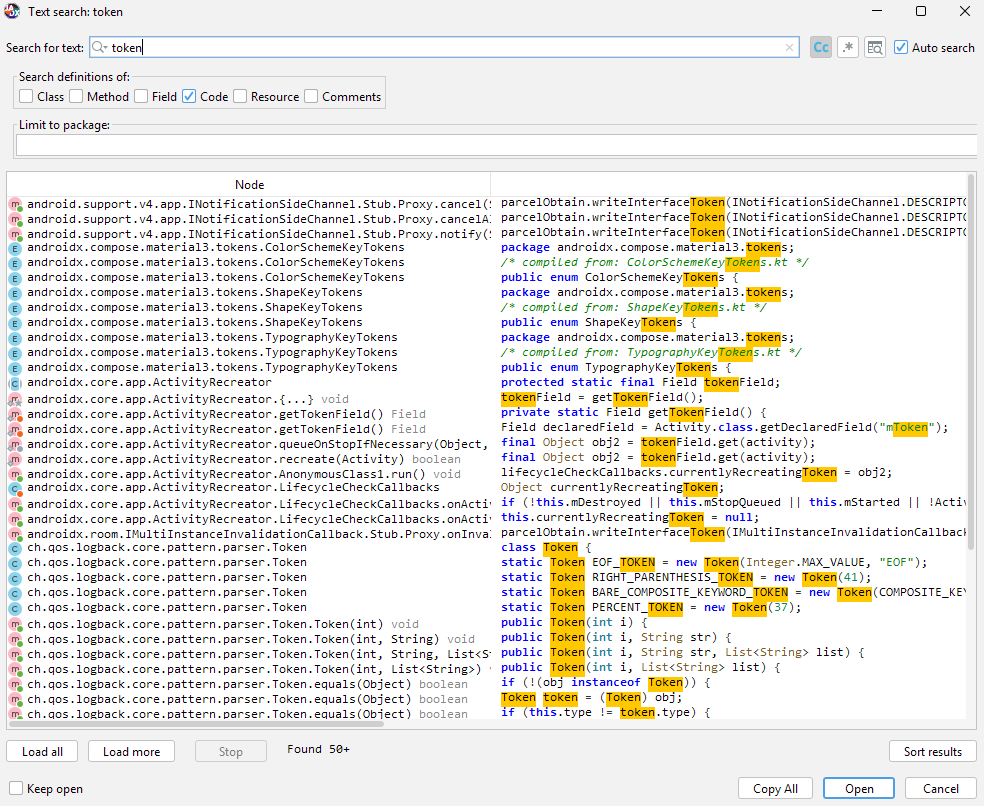Click the ActivityRecreator class node icon
This screenshot has height=806, width=984.
15,383
